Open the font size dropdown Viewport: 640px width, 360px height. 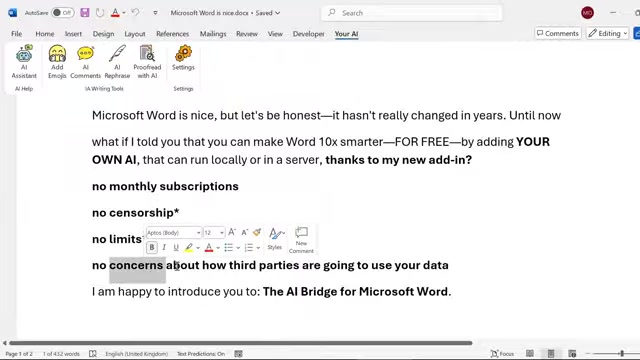(222, 233)
